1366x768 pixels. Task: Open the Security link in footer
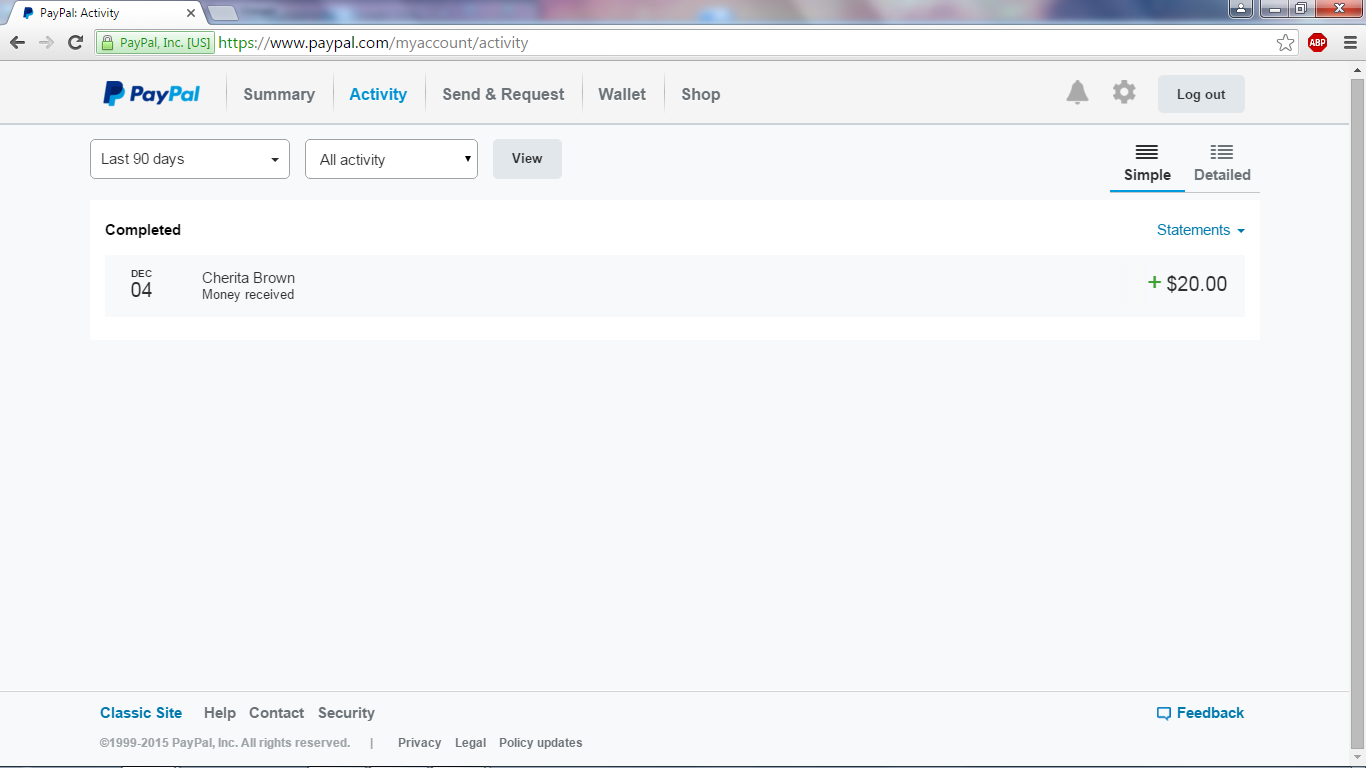click(346, 713)
